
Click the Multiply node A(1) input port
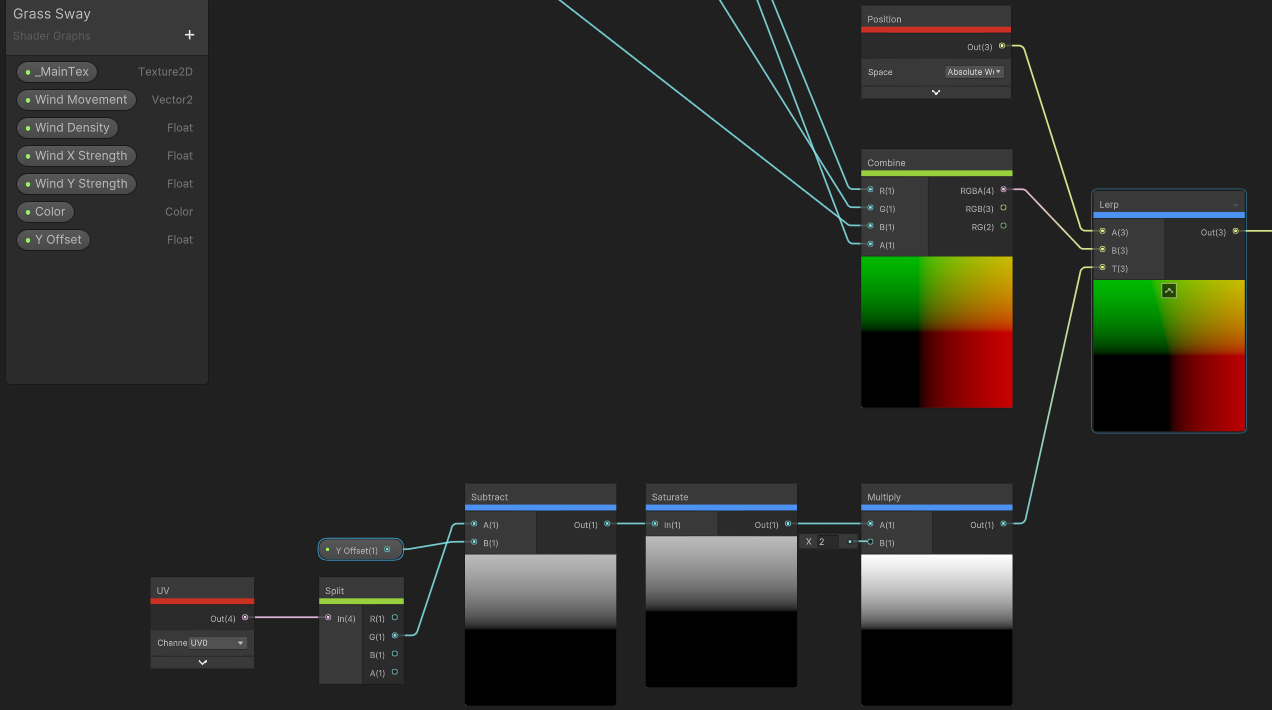[870, 524]
